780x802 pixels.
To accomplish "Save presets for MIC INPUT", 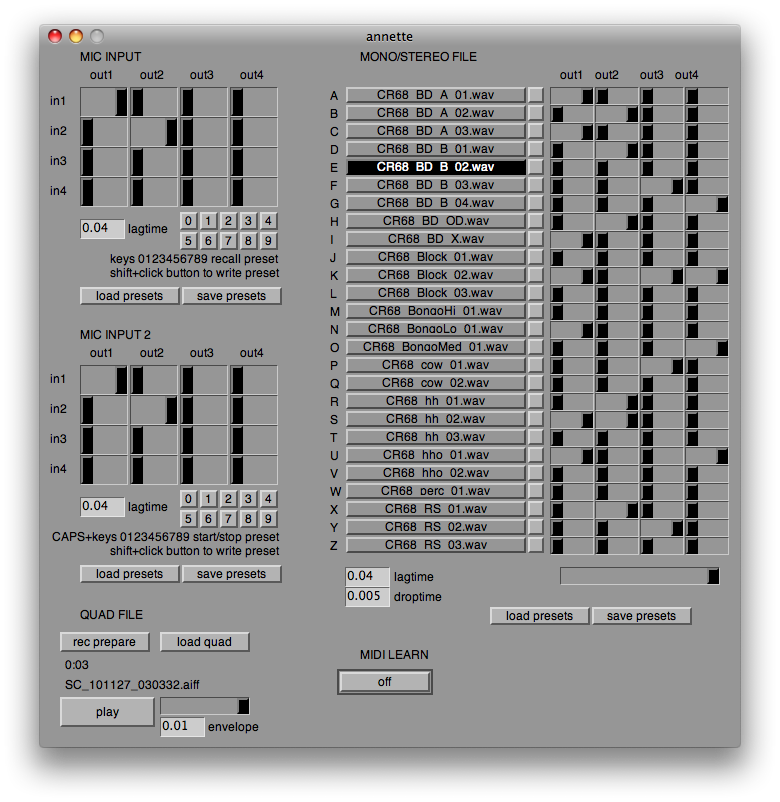I will click(231, 296).
